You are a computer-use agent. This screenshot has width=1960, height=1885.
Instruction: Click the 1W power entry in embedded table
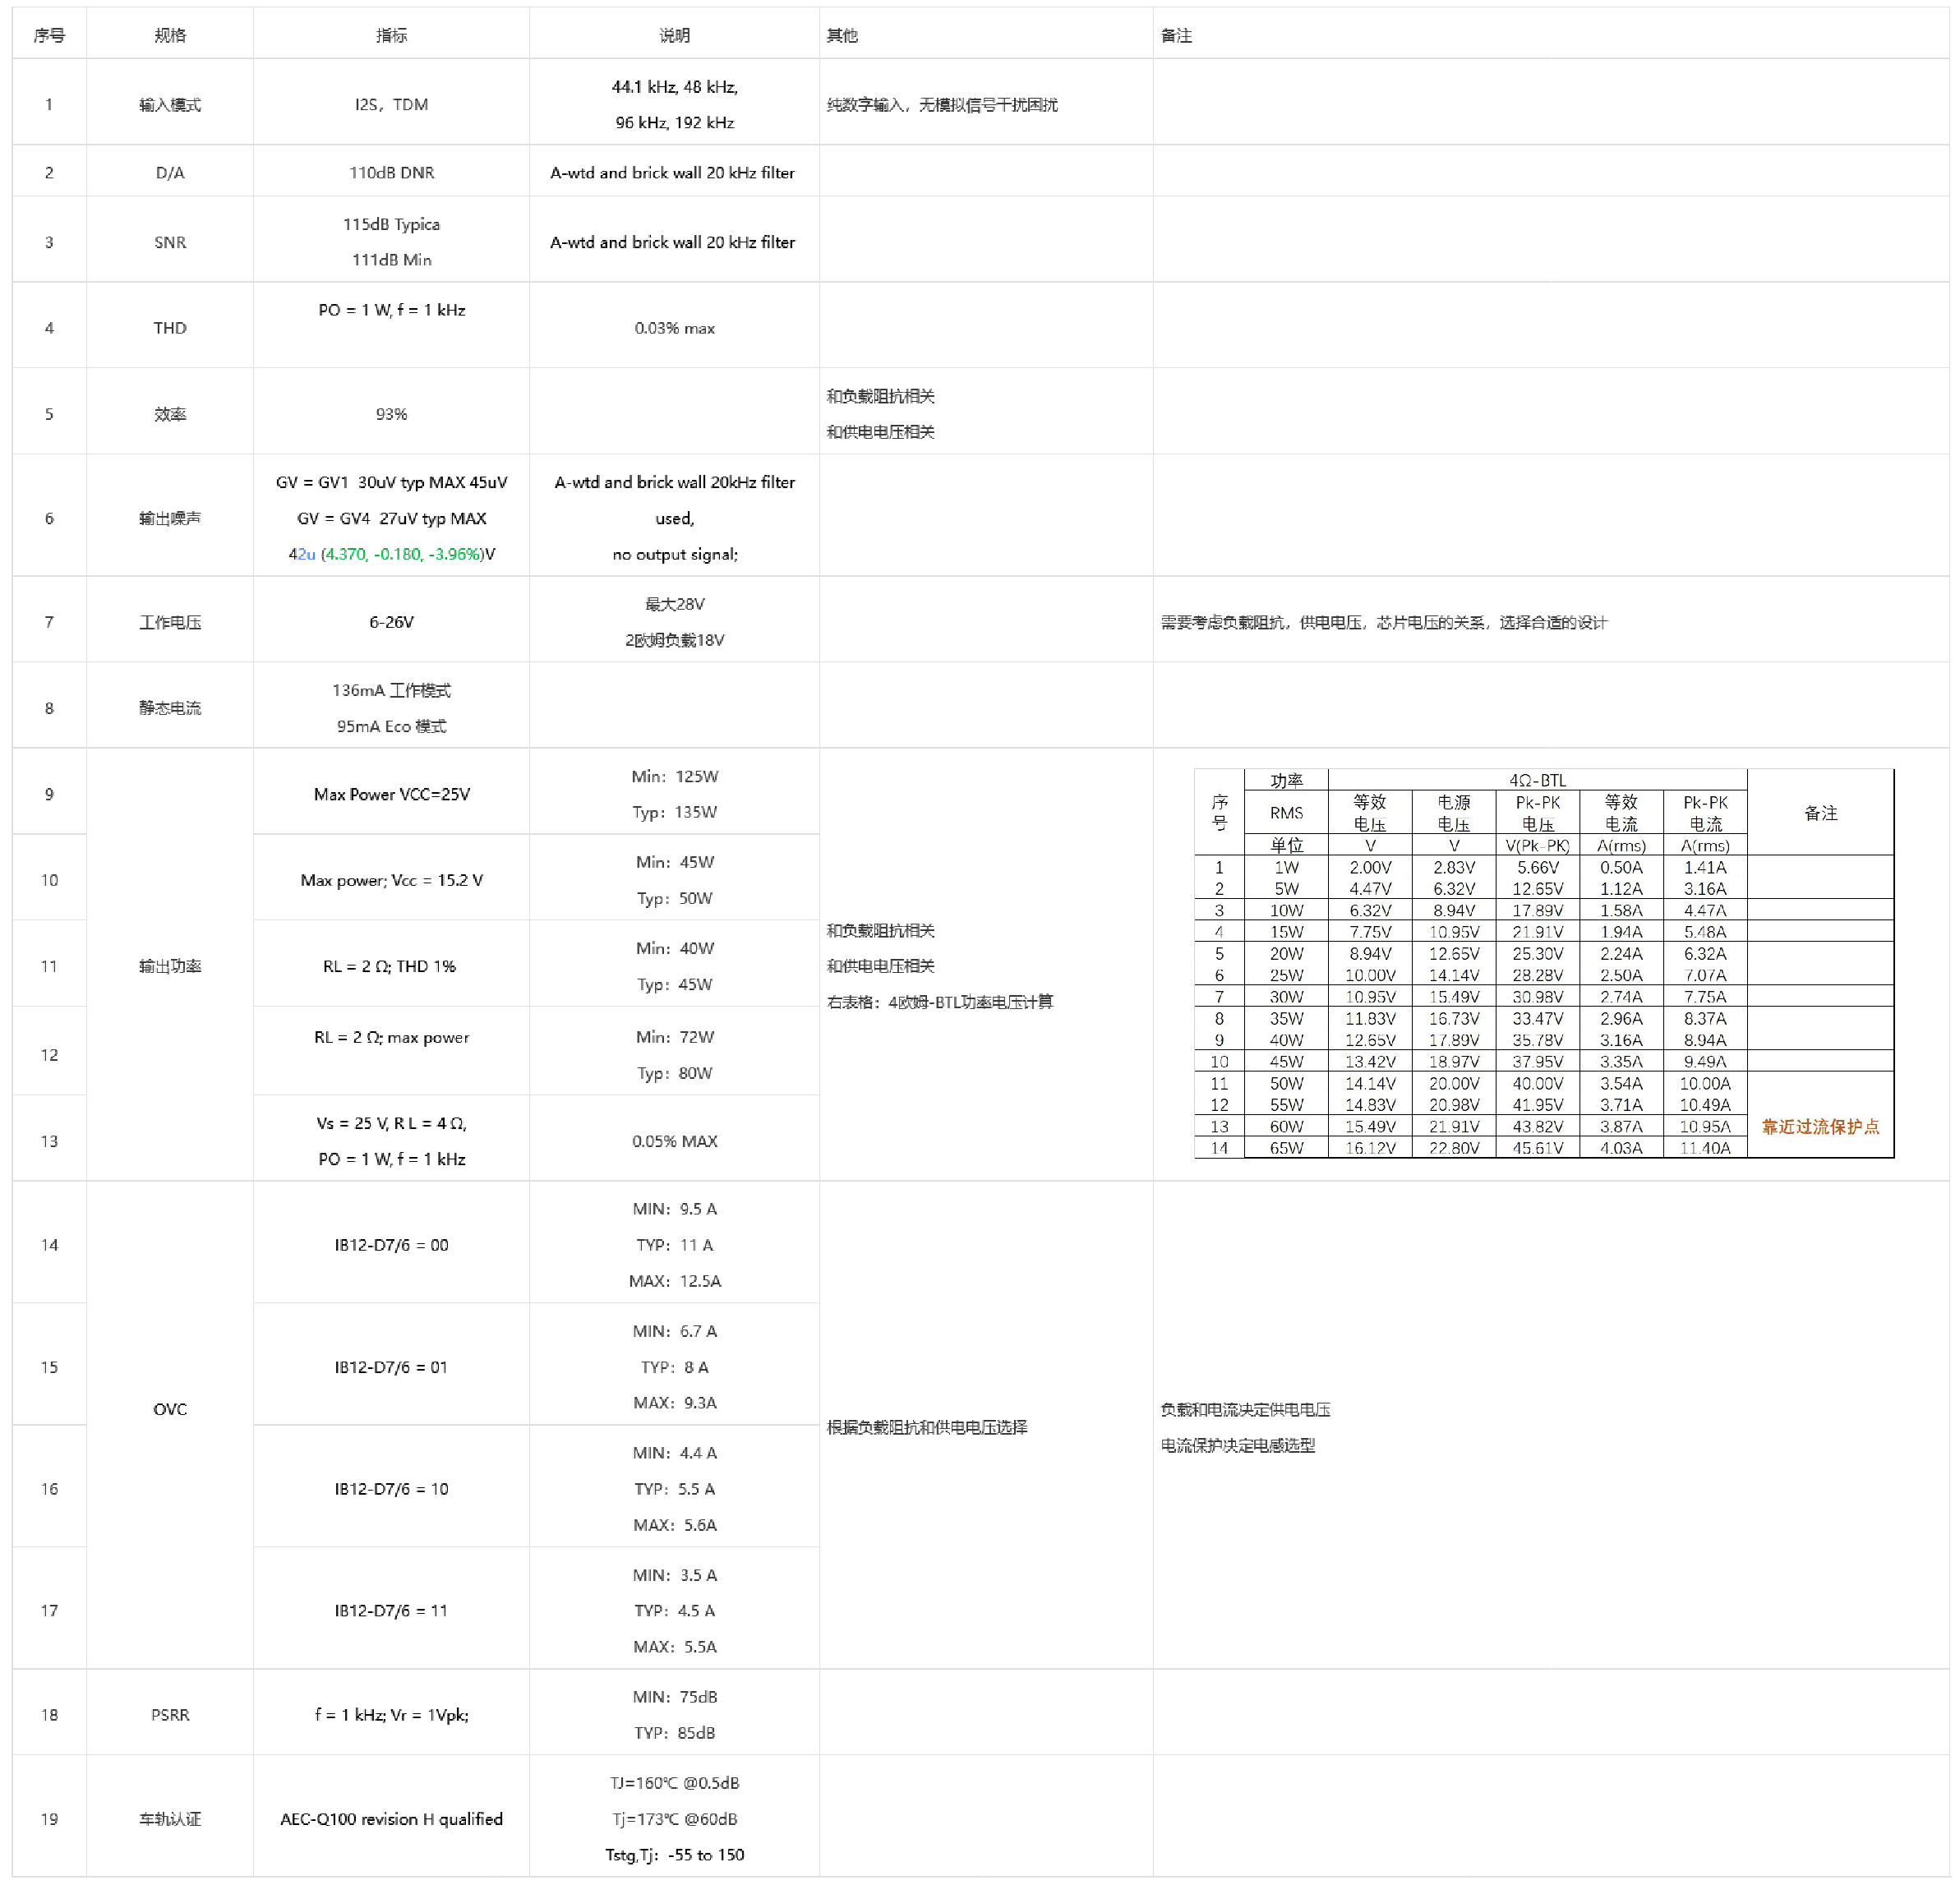[x=1286, y=867]
